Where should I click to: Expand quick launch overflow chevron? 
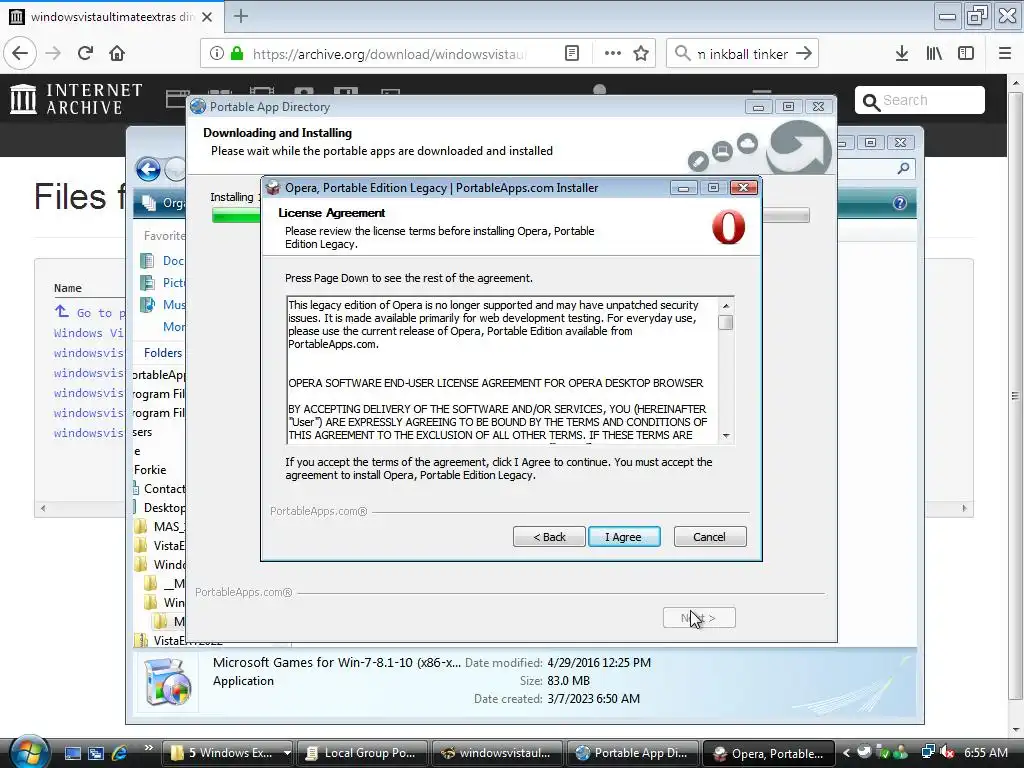coord(148,748)
